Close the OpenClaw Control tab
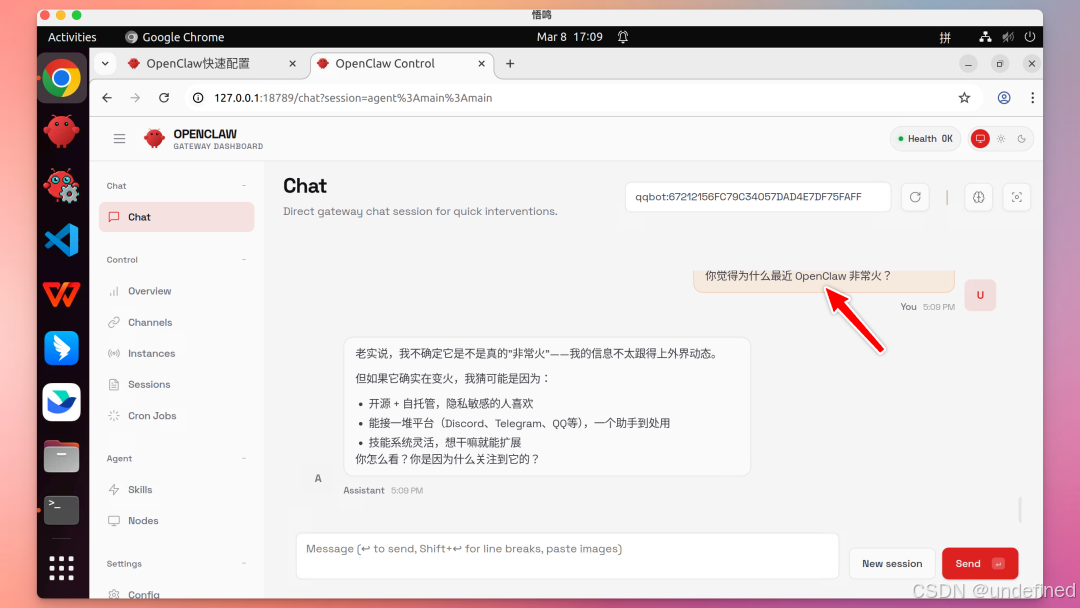The image size is (1080, 608). coord(481,63)
